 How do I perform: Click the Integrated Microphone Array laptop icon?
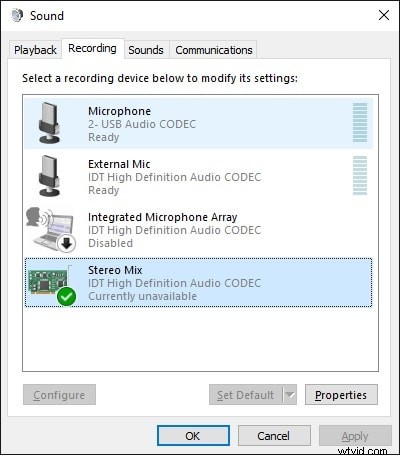pyautogui.click(x=51, y=229)
